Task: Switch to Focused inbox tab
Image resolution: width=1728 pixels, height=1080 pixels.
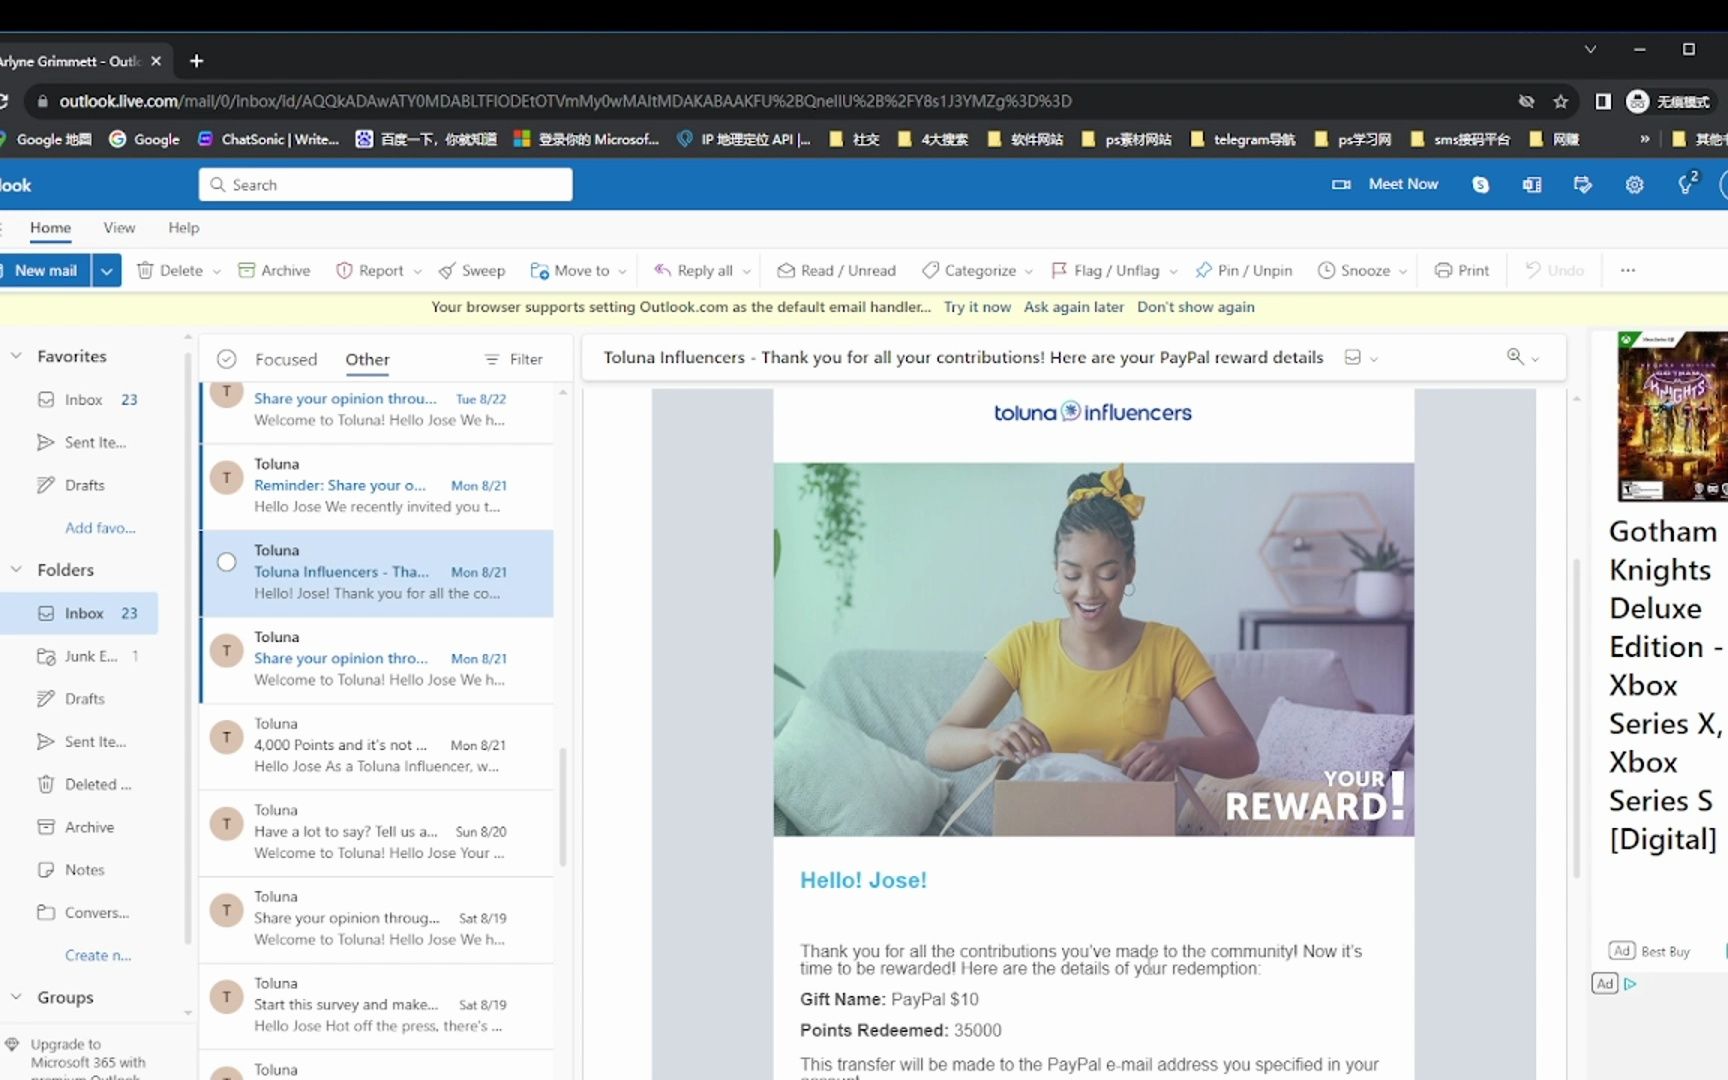Action: (286, 359)
